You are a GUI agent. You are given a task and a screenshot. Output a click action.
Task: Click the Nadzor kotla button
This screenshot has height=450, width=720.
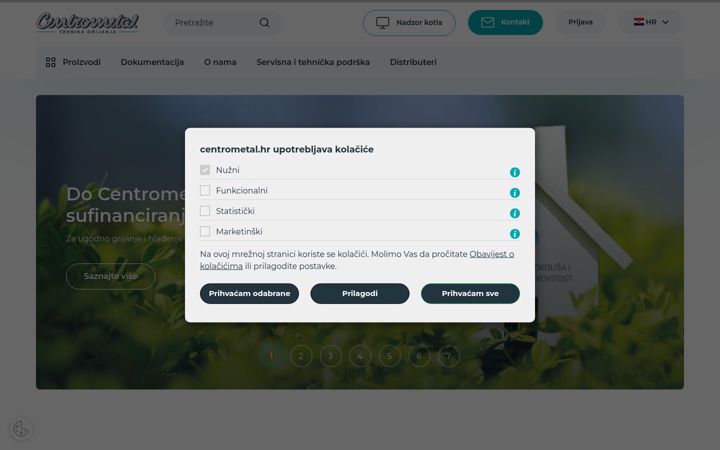tap(409, 22)
